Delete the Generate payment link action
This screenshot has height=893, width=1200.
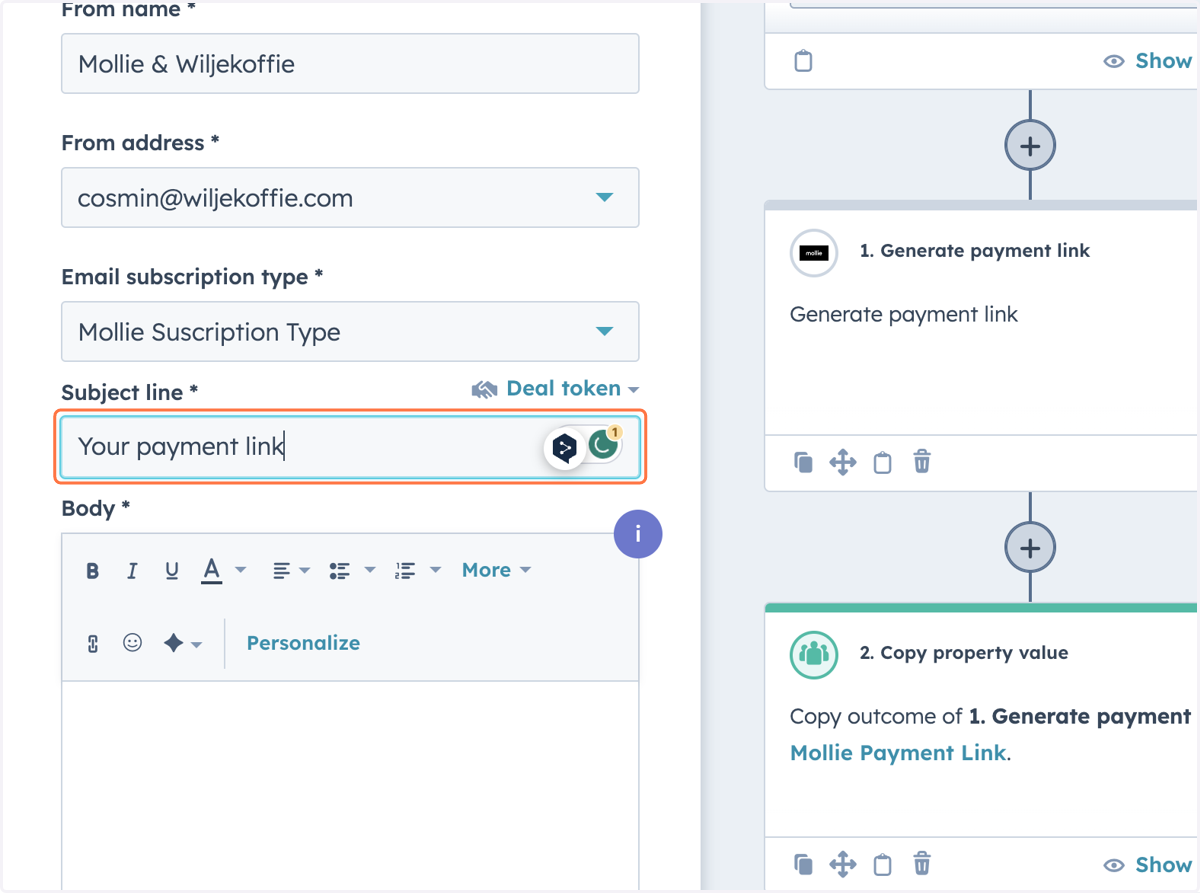pos(922,462)
